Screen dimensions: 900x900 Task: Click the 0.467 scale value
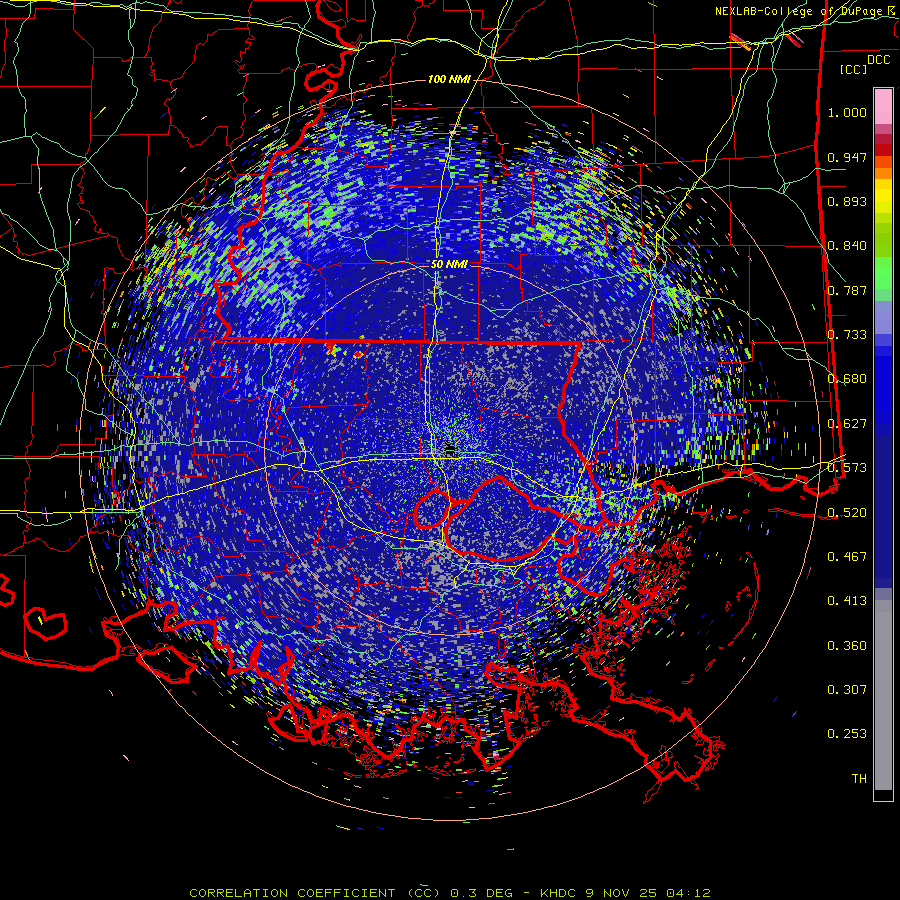click(847, 557)
